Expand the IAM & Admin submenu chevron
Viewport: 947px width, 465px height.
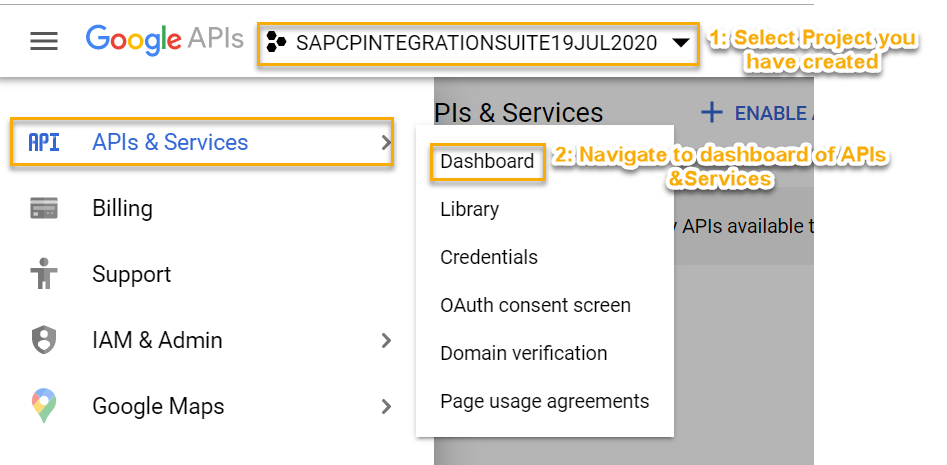pyautogui.click(x=386, y=341)
